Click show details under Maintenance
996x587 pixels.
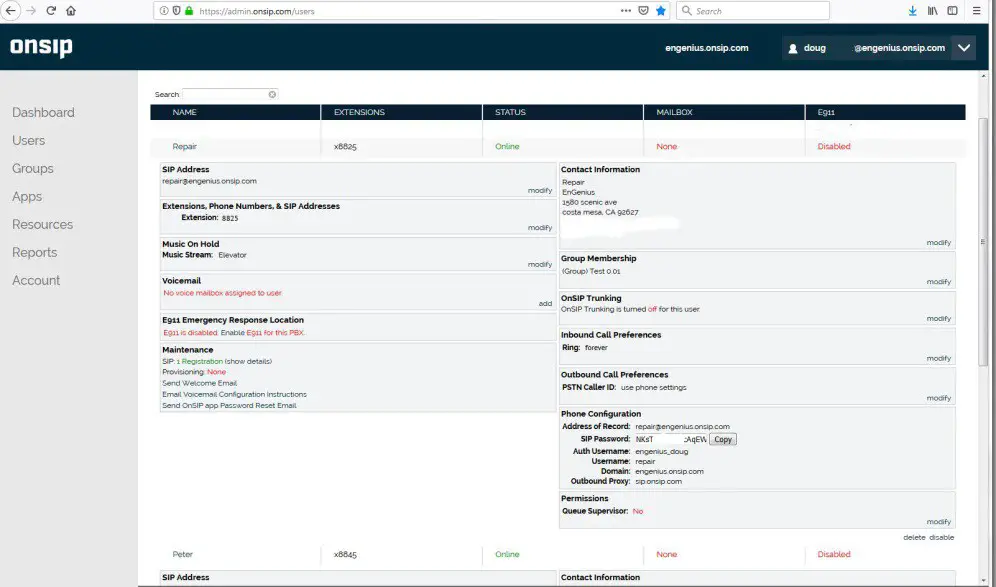click(x=248, y=361)
